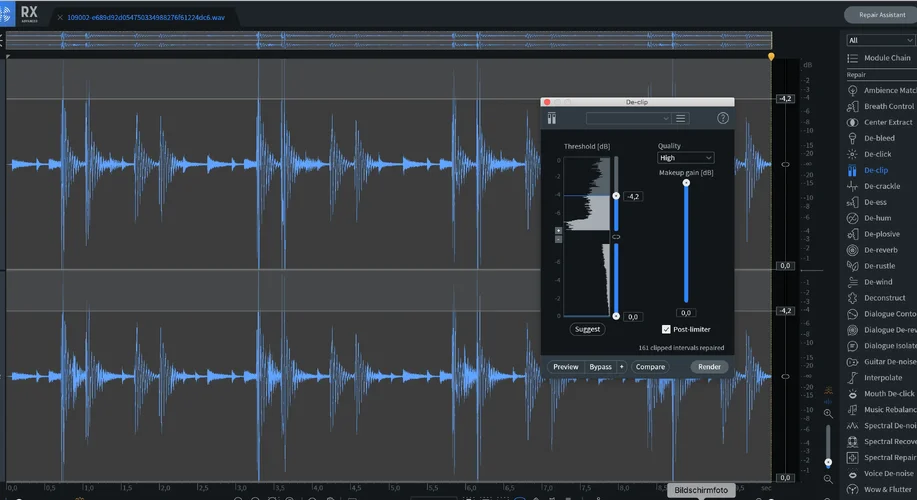Expand the De-clip preset dropdown
The height and width of the screenshot is (500, 917).
click(628, 118)
